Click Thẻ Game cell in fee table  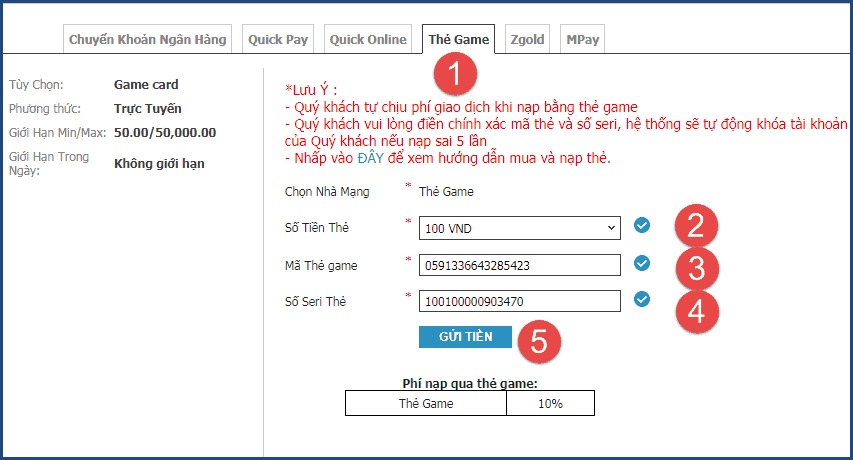(x=426, y=403)
